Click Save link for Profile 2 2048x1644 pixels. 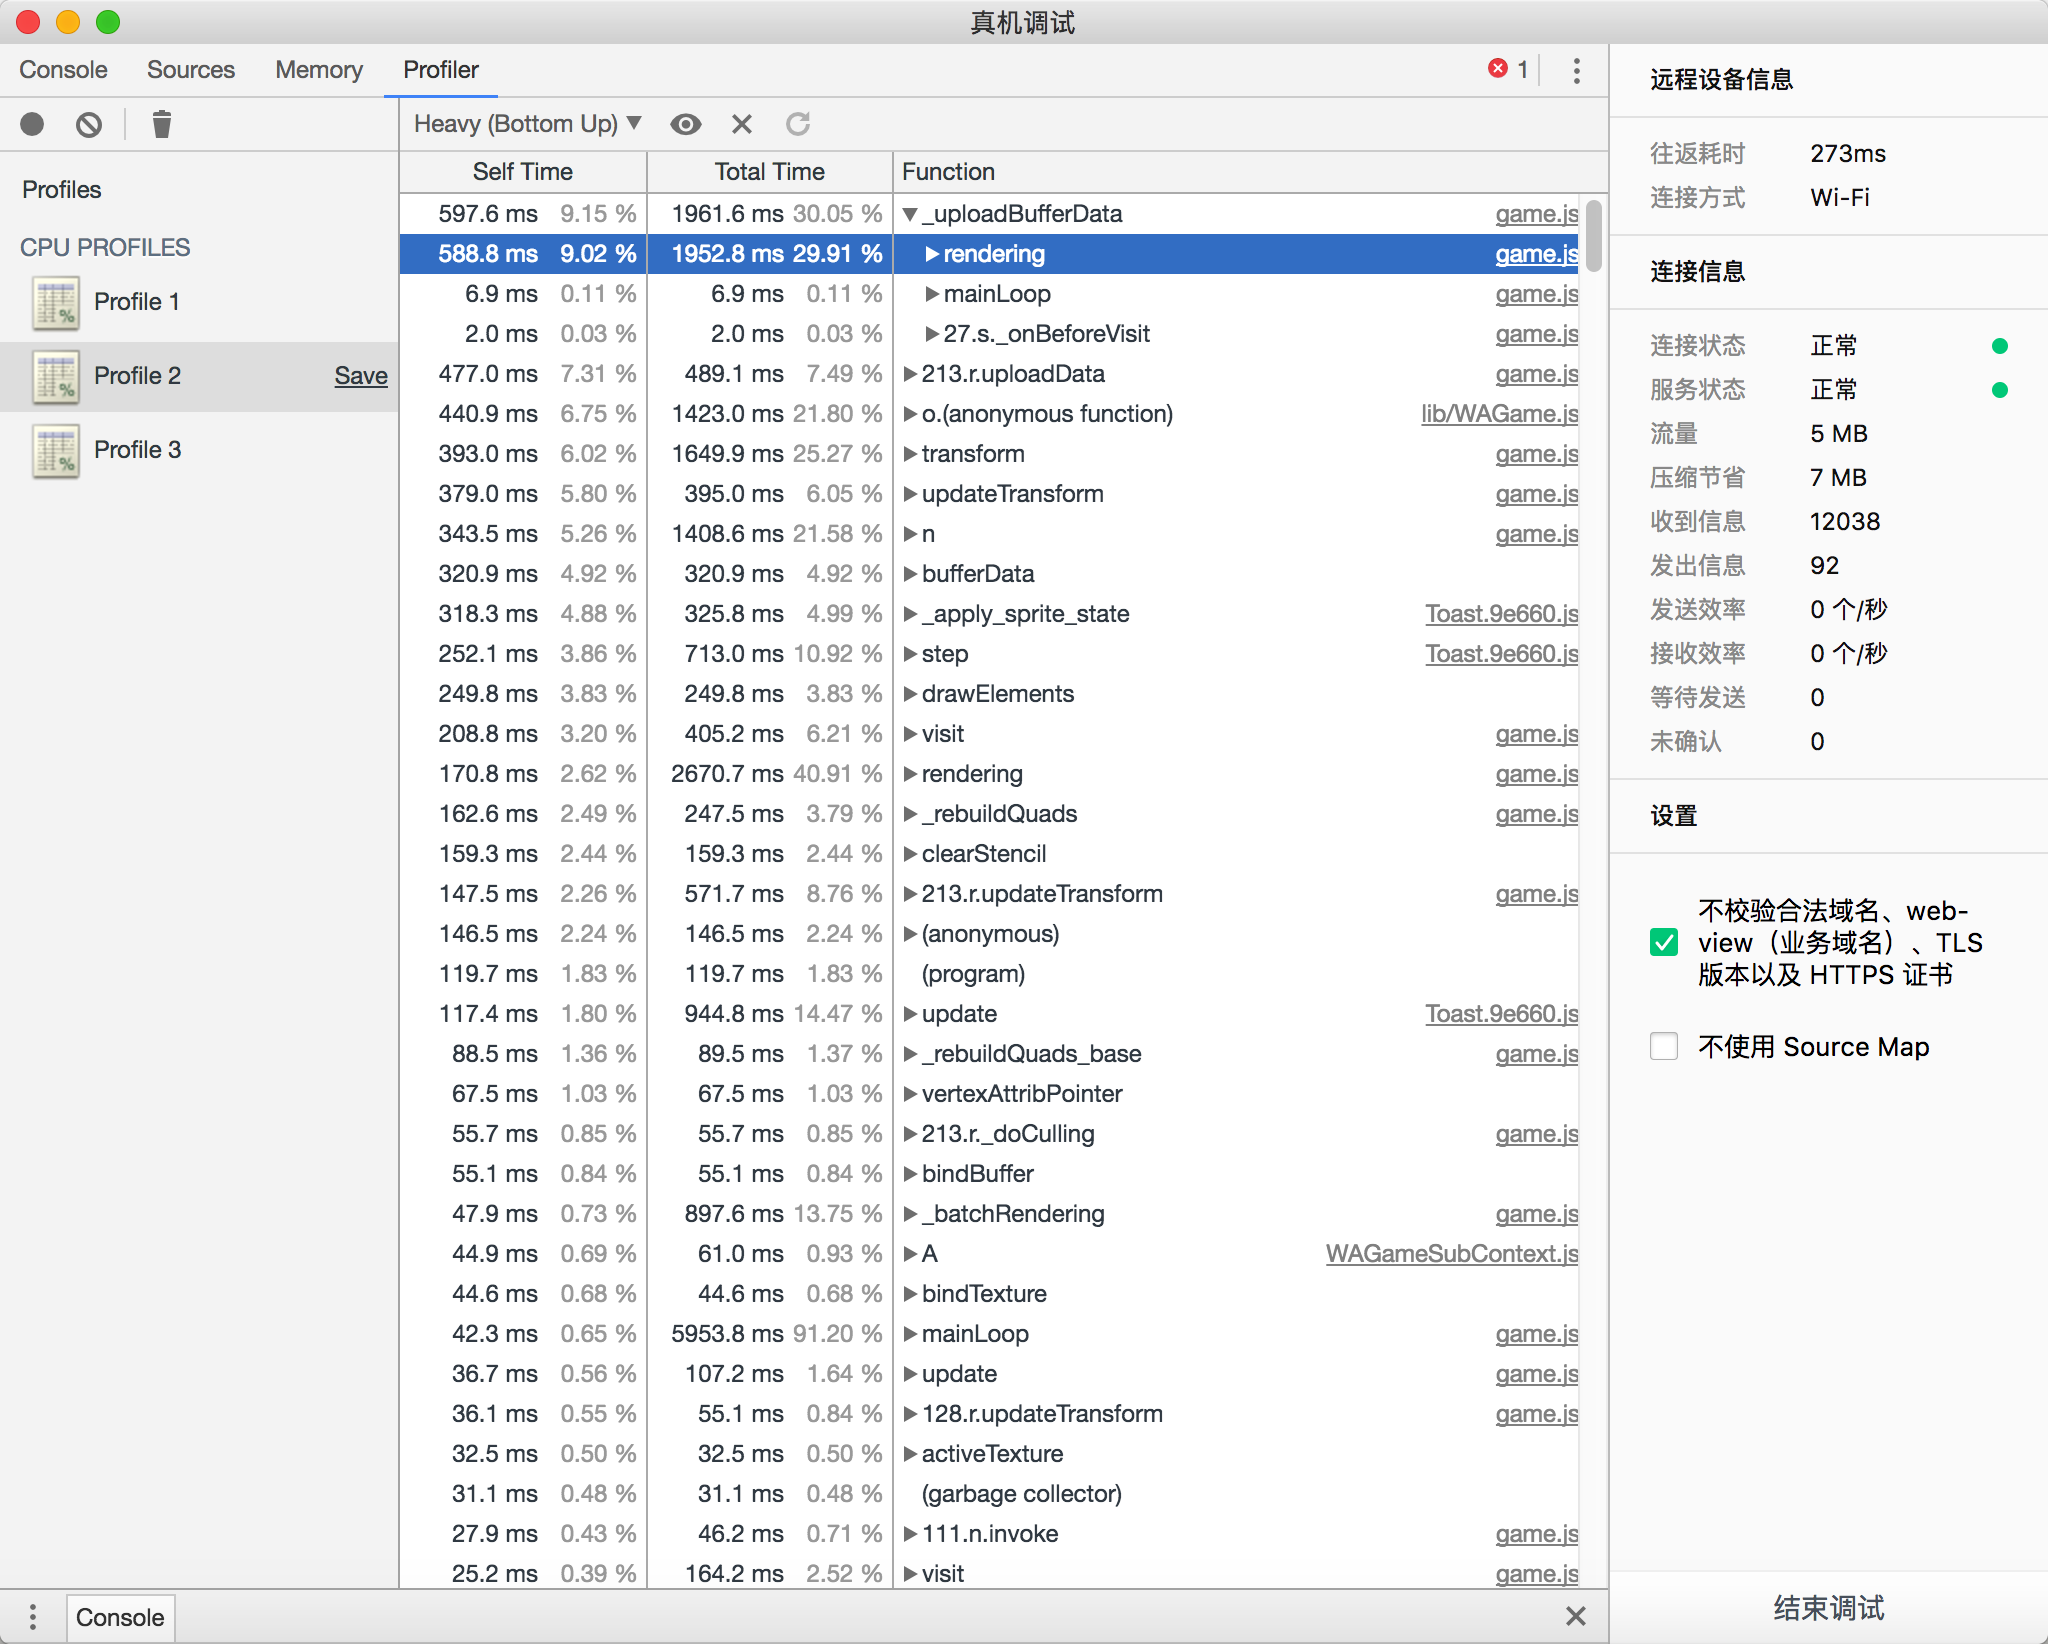(360, 376)
